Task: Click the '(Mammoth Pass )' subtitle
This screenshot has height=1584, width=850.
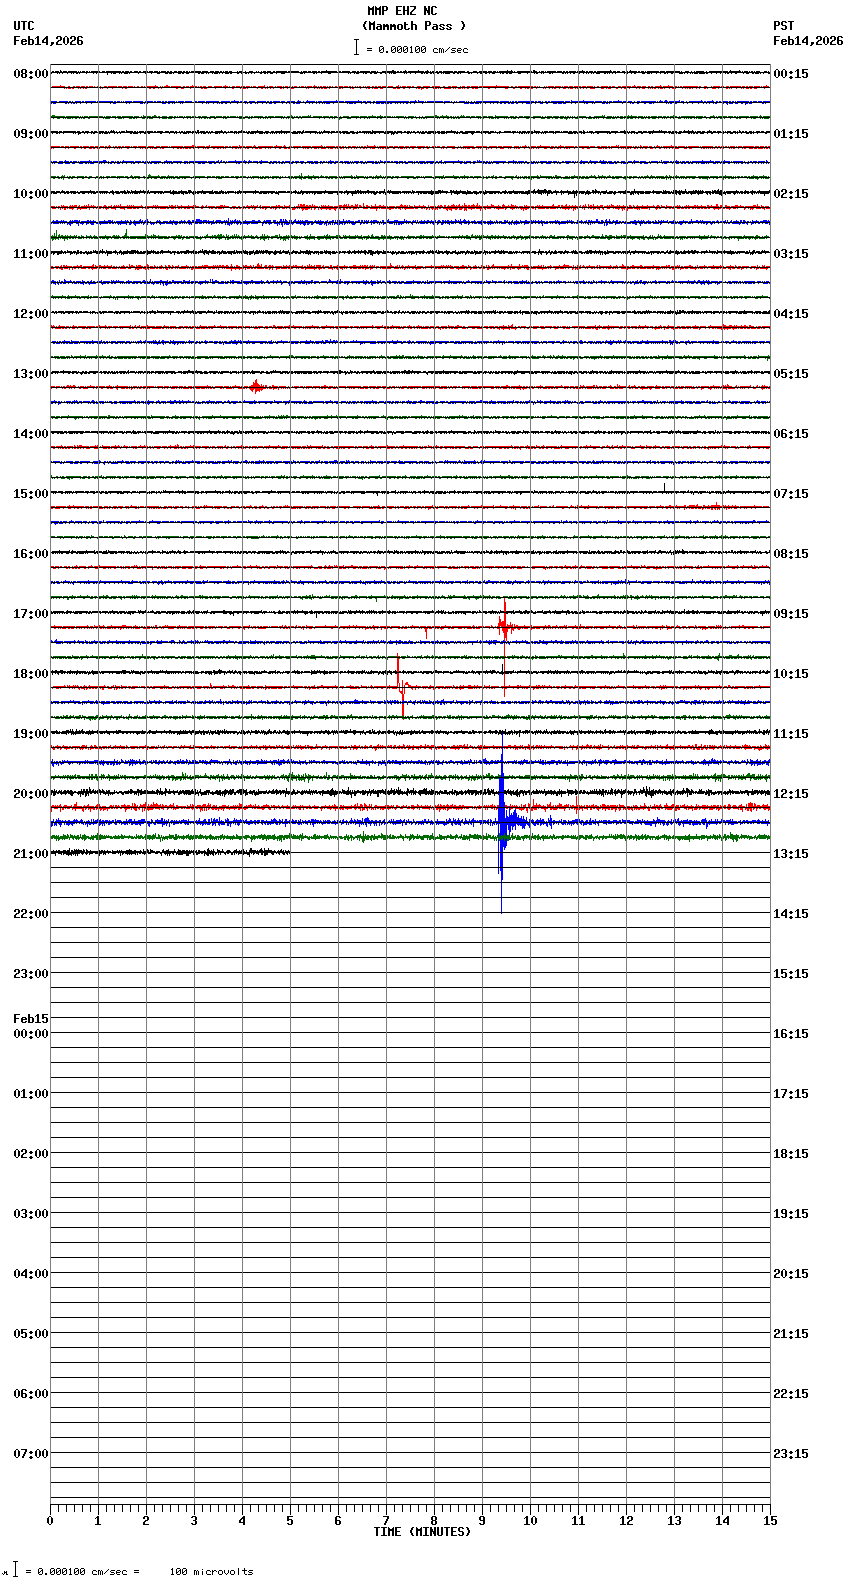Action: (414, 26)
